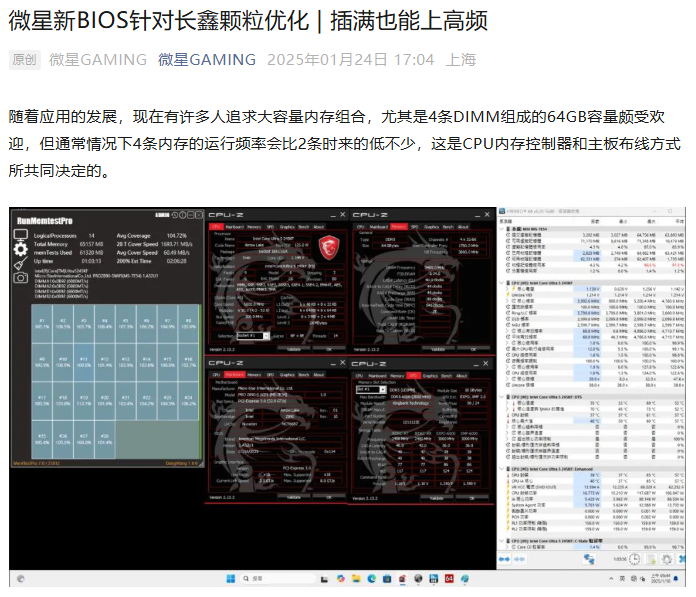Click HWiNFO network monitors icon

[x=589, y=559]
